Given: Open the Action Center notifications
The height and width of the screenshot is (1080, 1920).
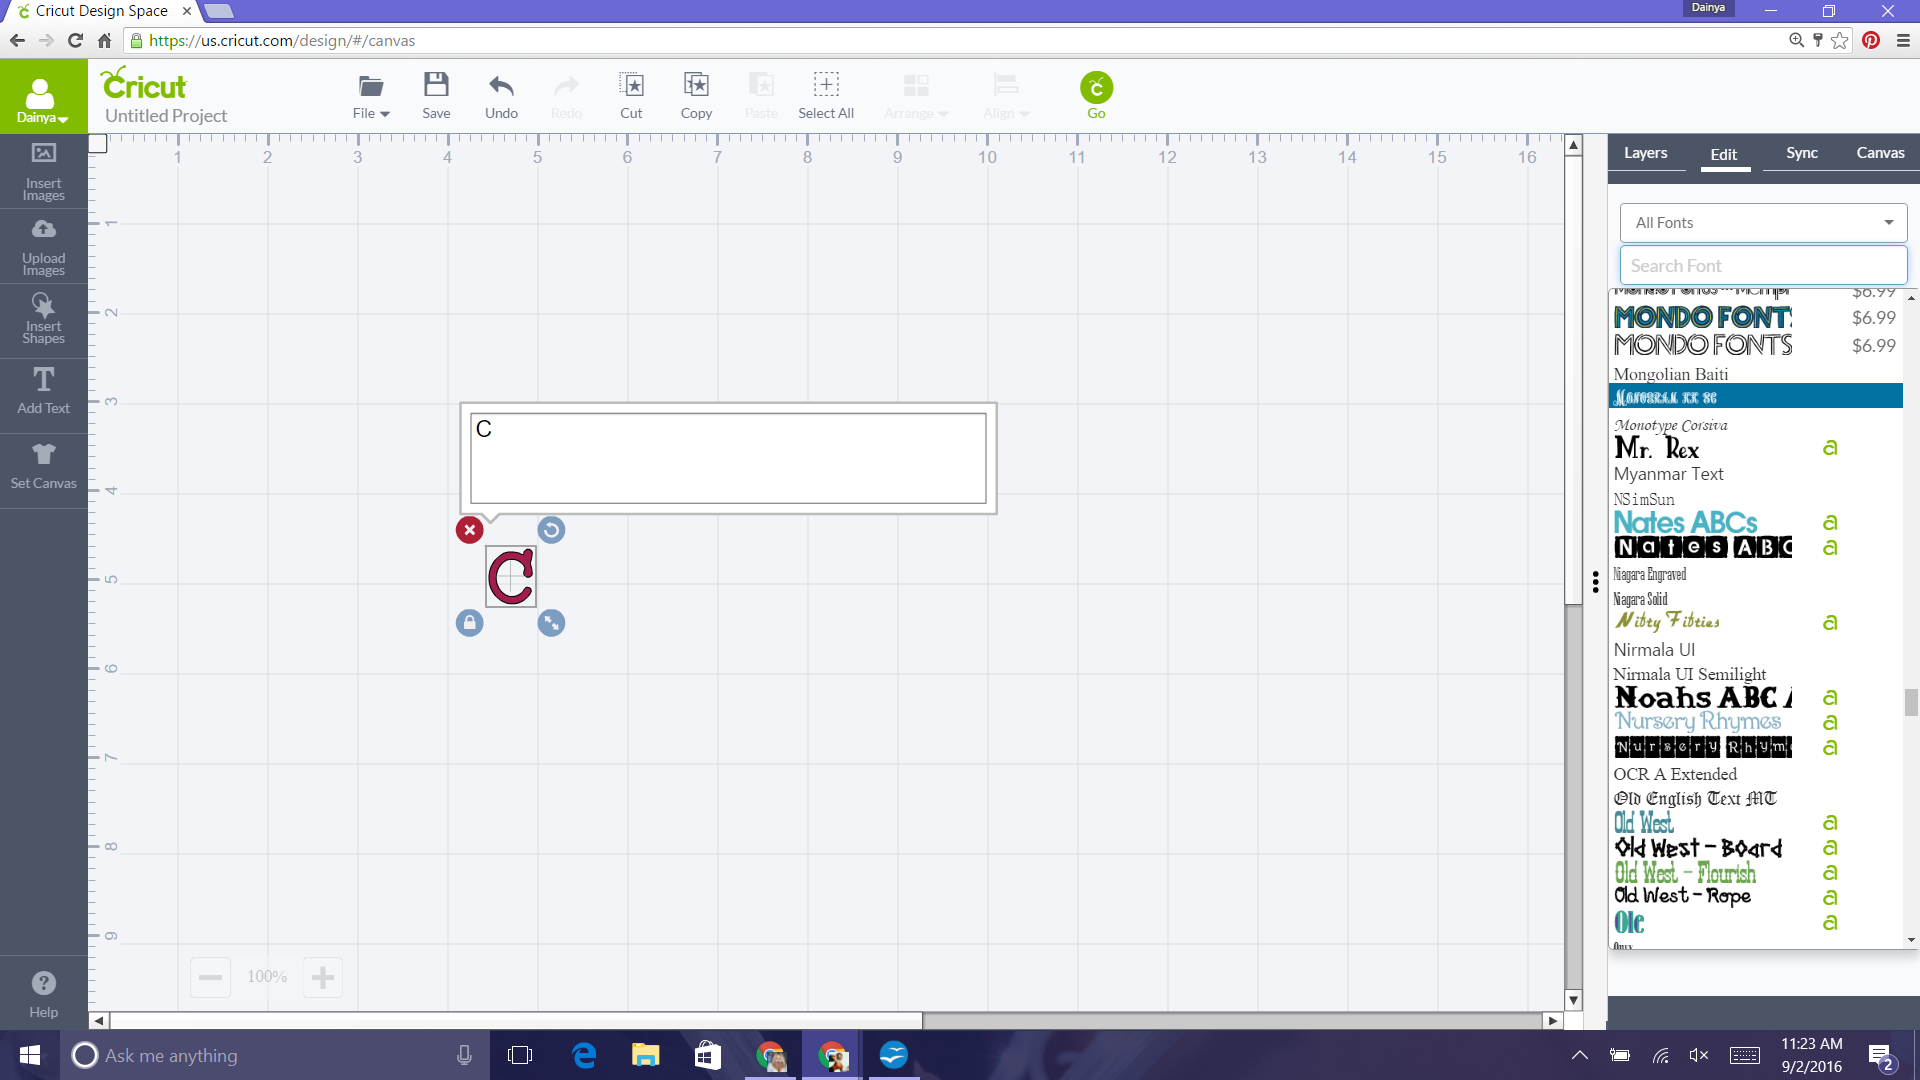Looking at the screenshot, I should coord(1881,1056).
